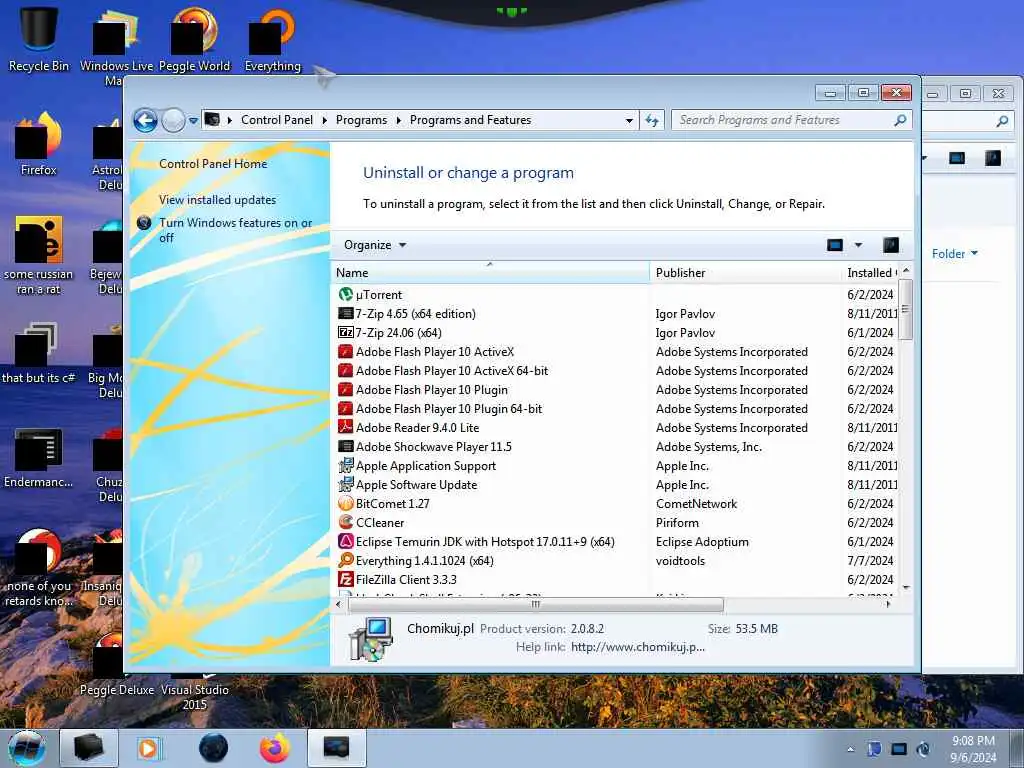The width and height of the screenshot is (1024, 768).
Task: Open Control Panel Home link
Action: click(x=213, y=164)
